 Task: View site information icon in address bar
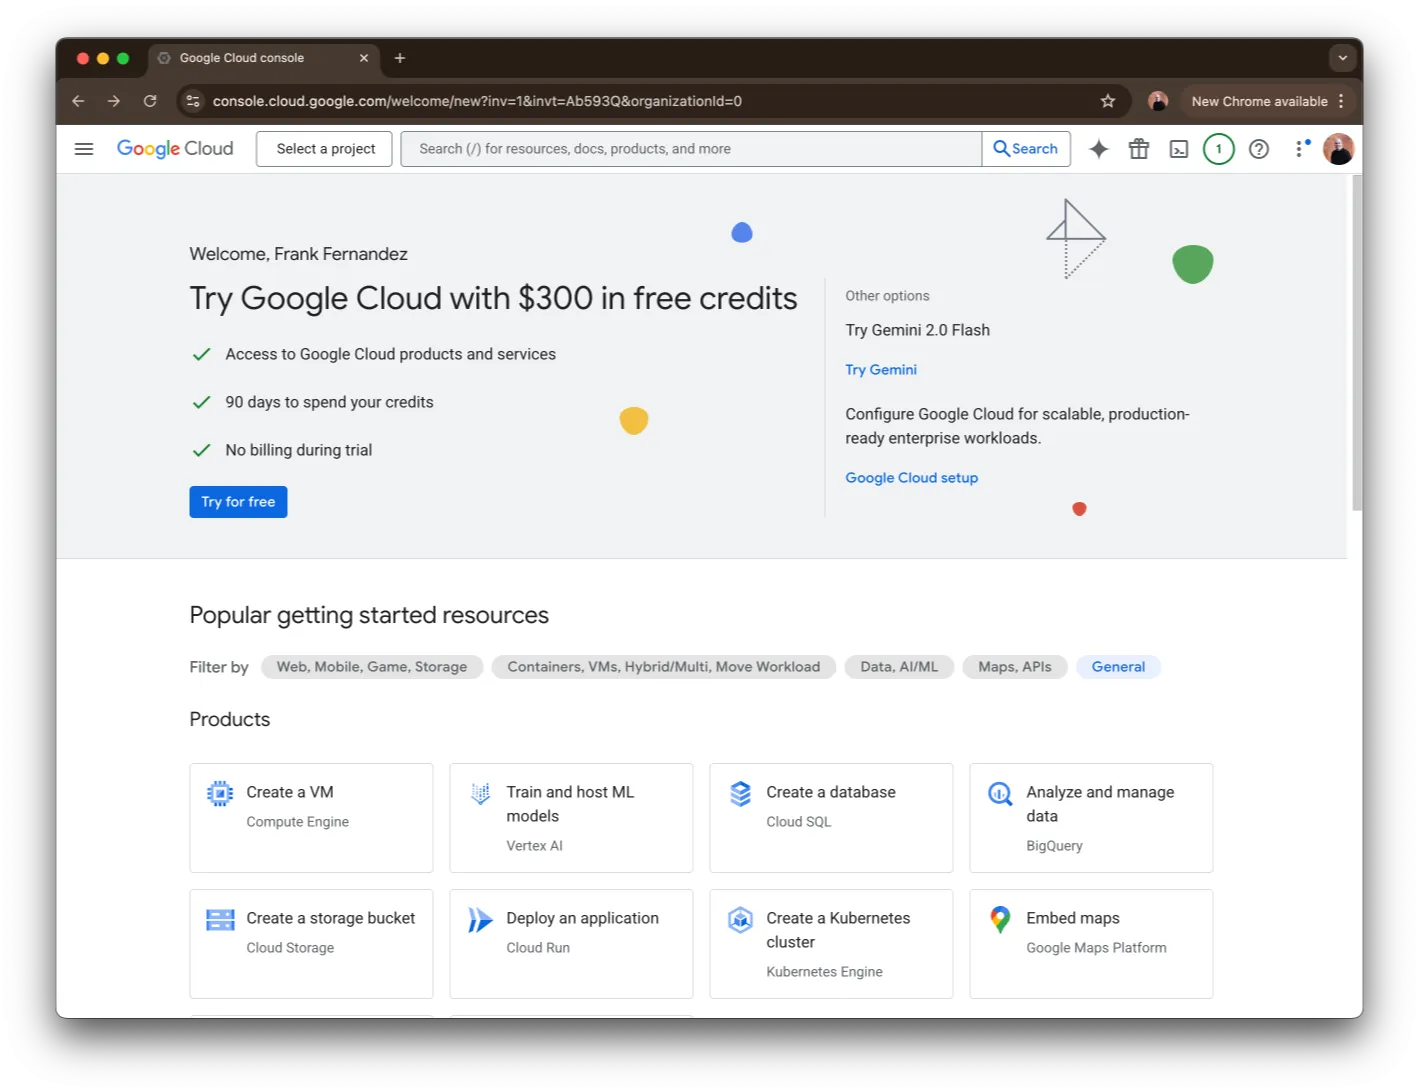click(x=194, y=101)
